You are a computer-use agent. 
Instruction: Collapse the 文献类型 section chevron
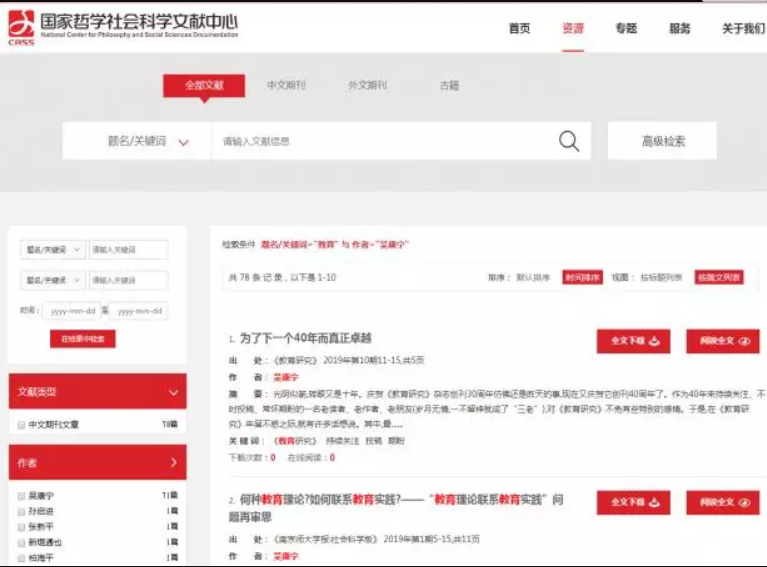pos(173,392)
